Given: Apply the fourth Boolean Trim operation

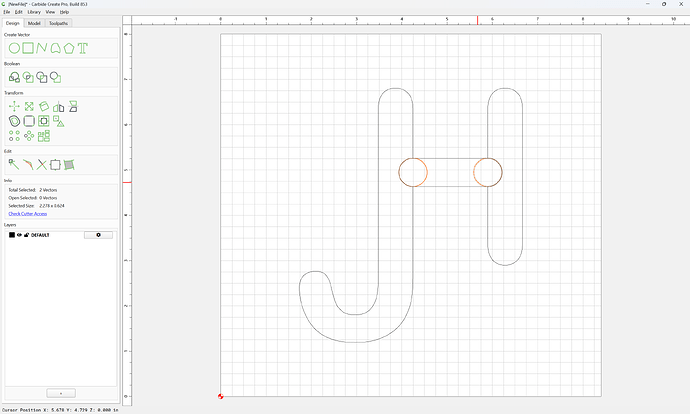Looking at the screenshot, I should point(55,77).
